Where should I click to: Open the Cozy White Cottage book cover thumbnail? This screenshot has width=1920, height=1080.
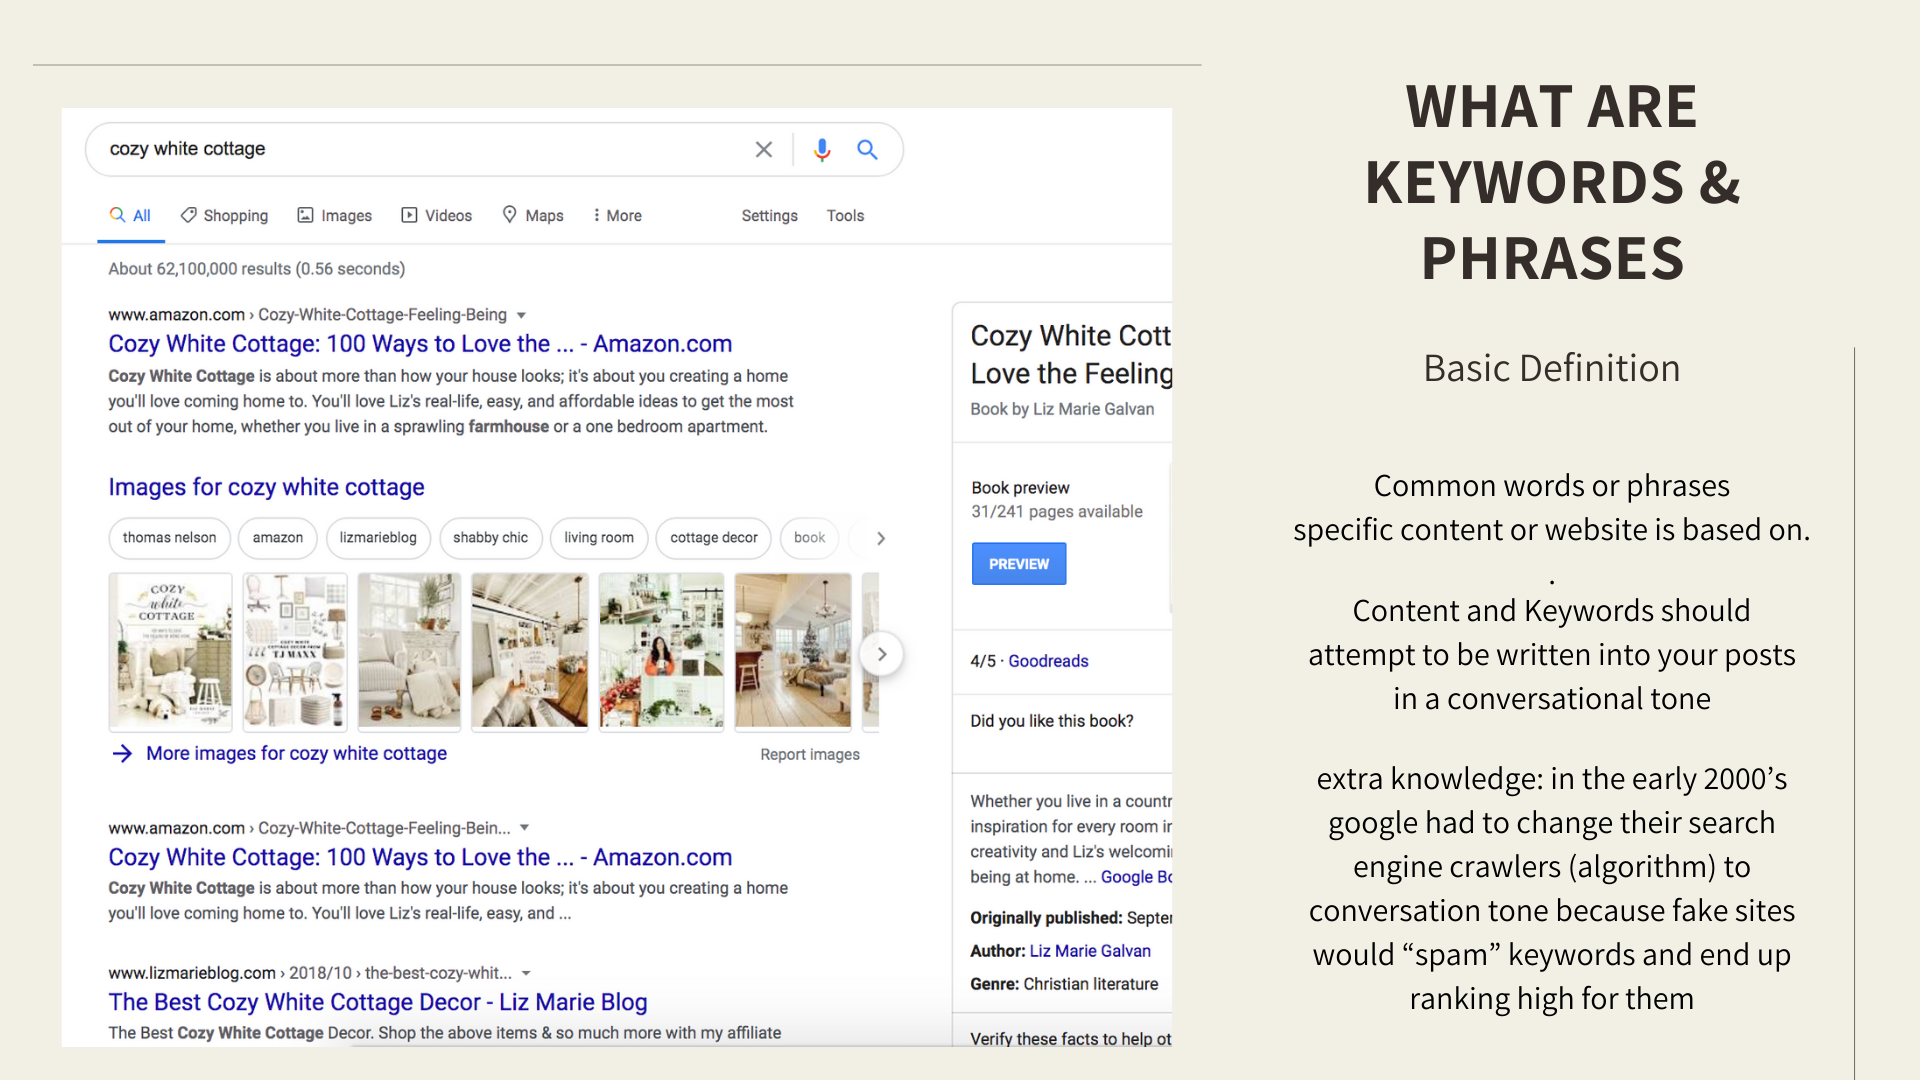tap(170, 651)
